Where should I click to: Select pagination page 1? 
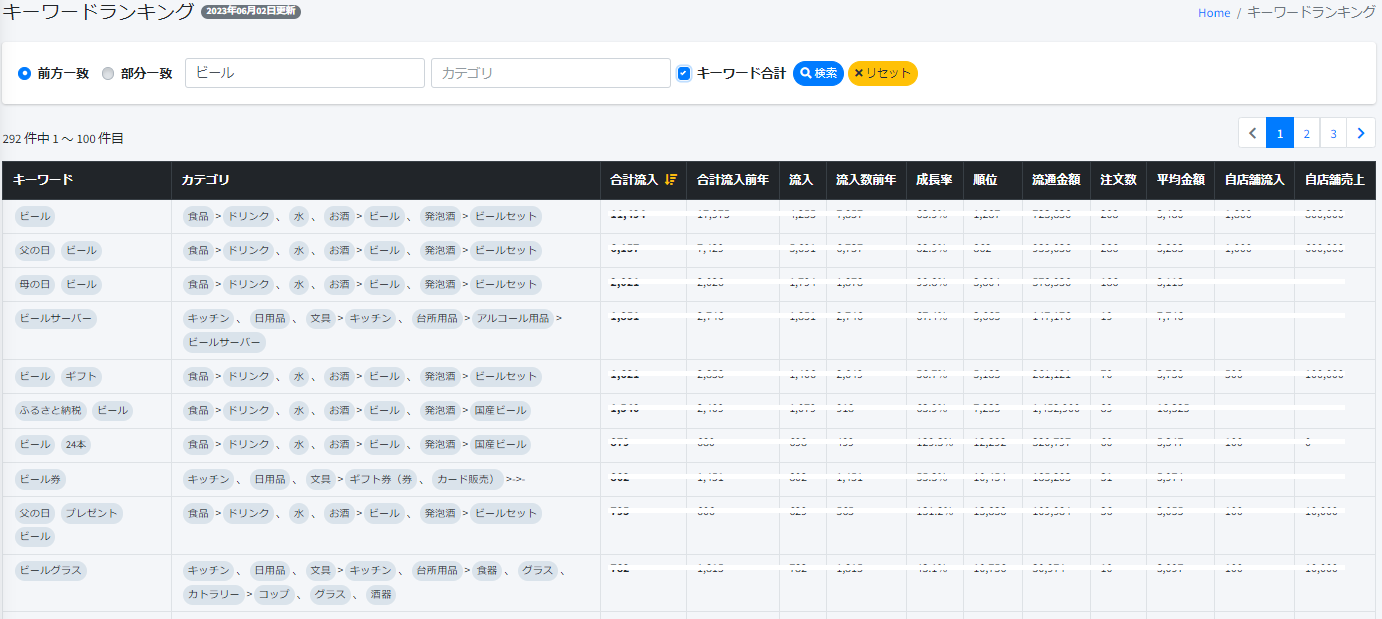tap(1280, 132)
